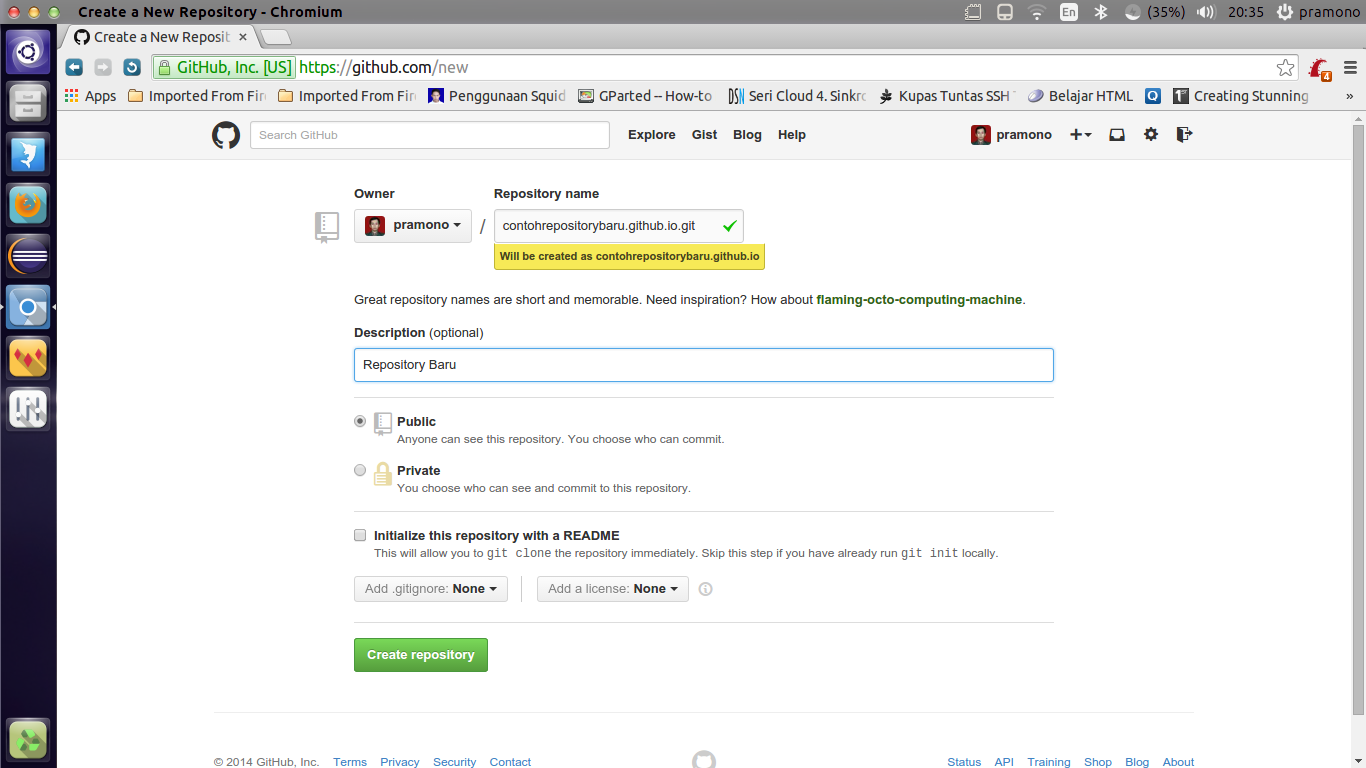The image size is (1366, 768).
Task: Open the Bluetooth indicator
Action: tap(1100, 12)
